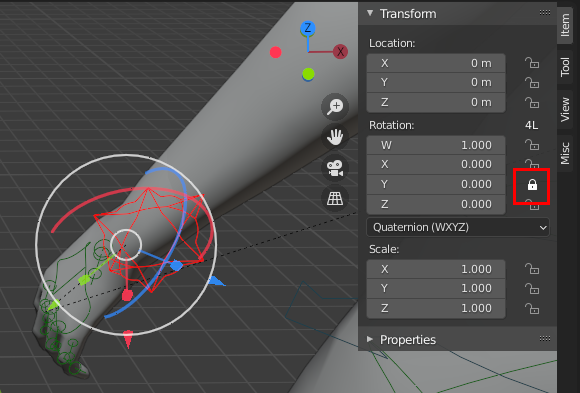Click the Properties panel drag grip dots
The width and height of the screenshot is (580, 393).
544,339
